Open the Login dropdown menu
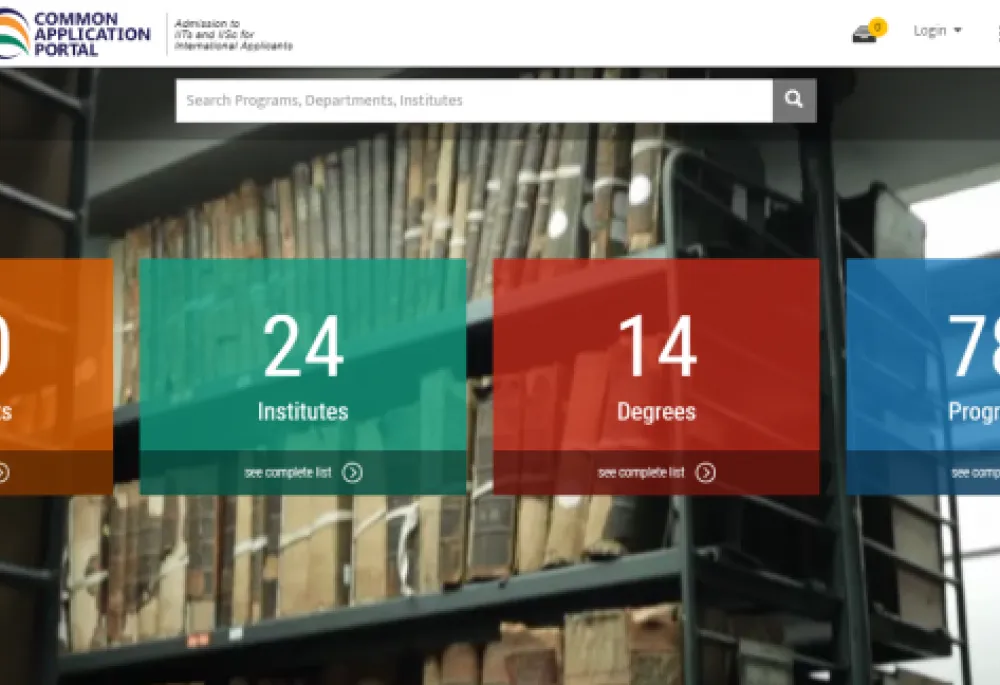 937,31
